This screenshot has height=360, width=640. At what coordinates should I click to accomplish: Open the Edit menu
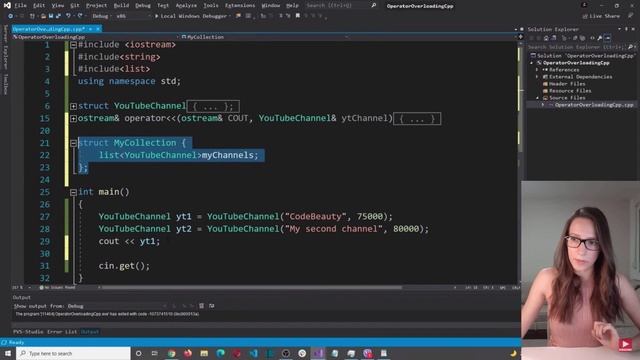coord(39,6)
